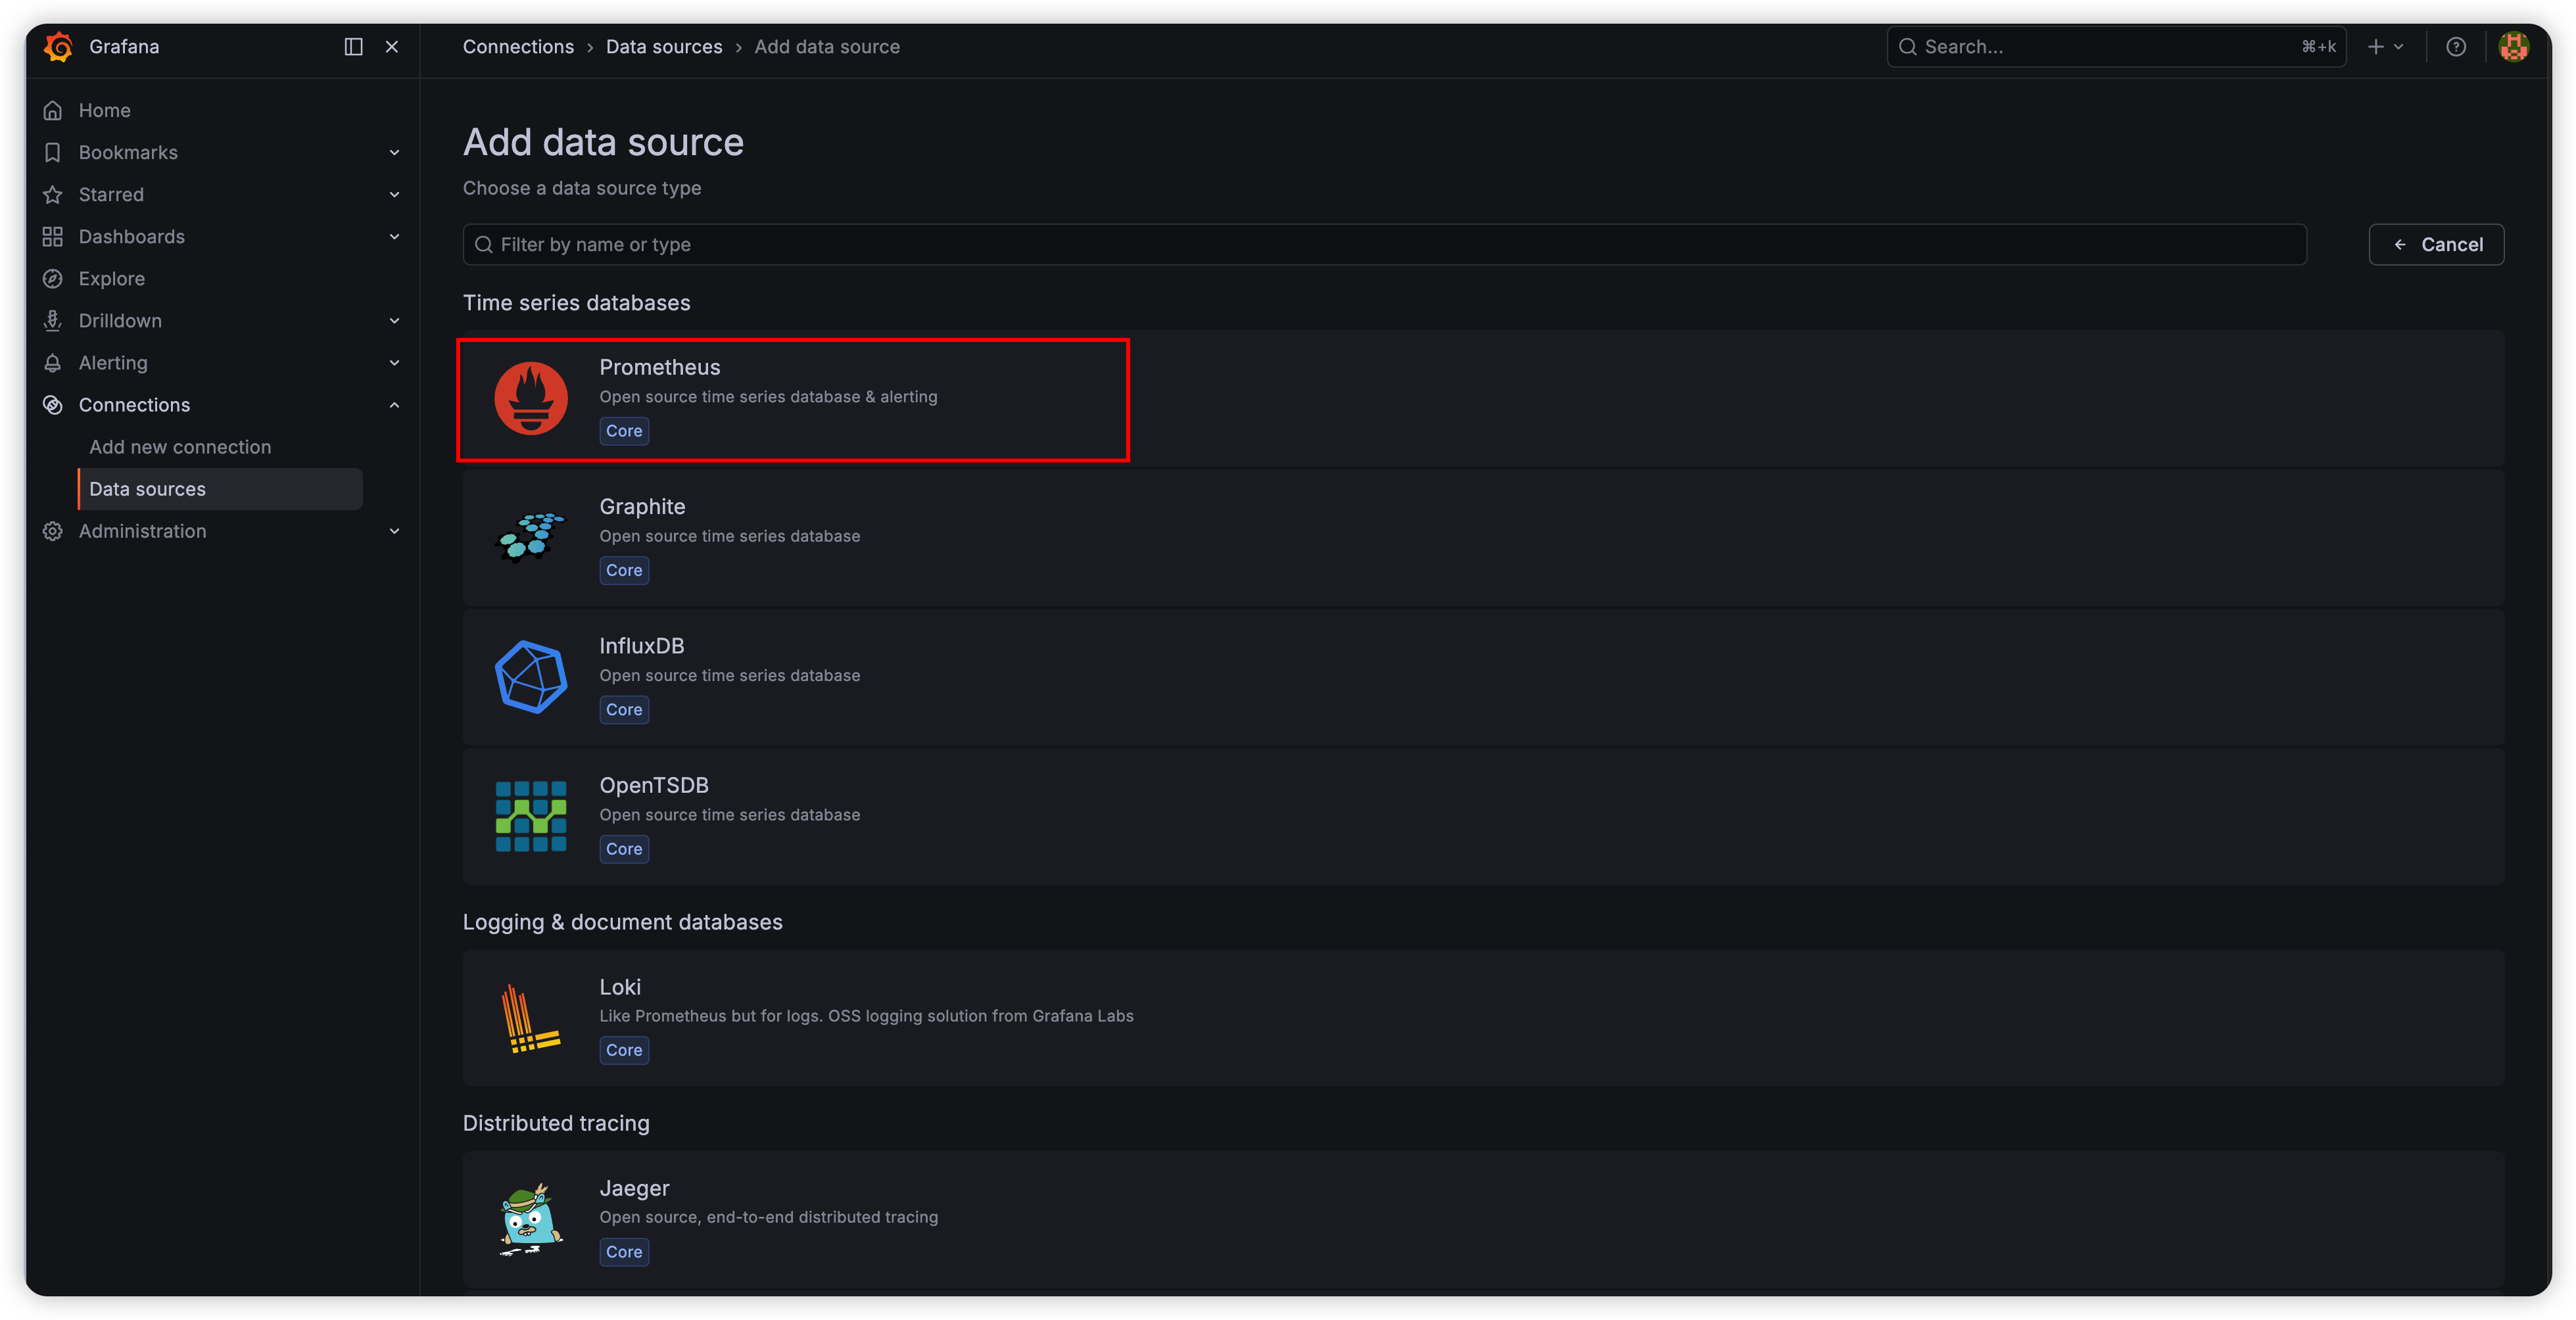2576x1320 pixels.
Task: Choose OpenTSDB data source
Action: tap(1483, 817)
